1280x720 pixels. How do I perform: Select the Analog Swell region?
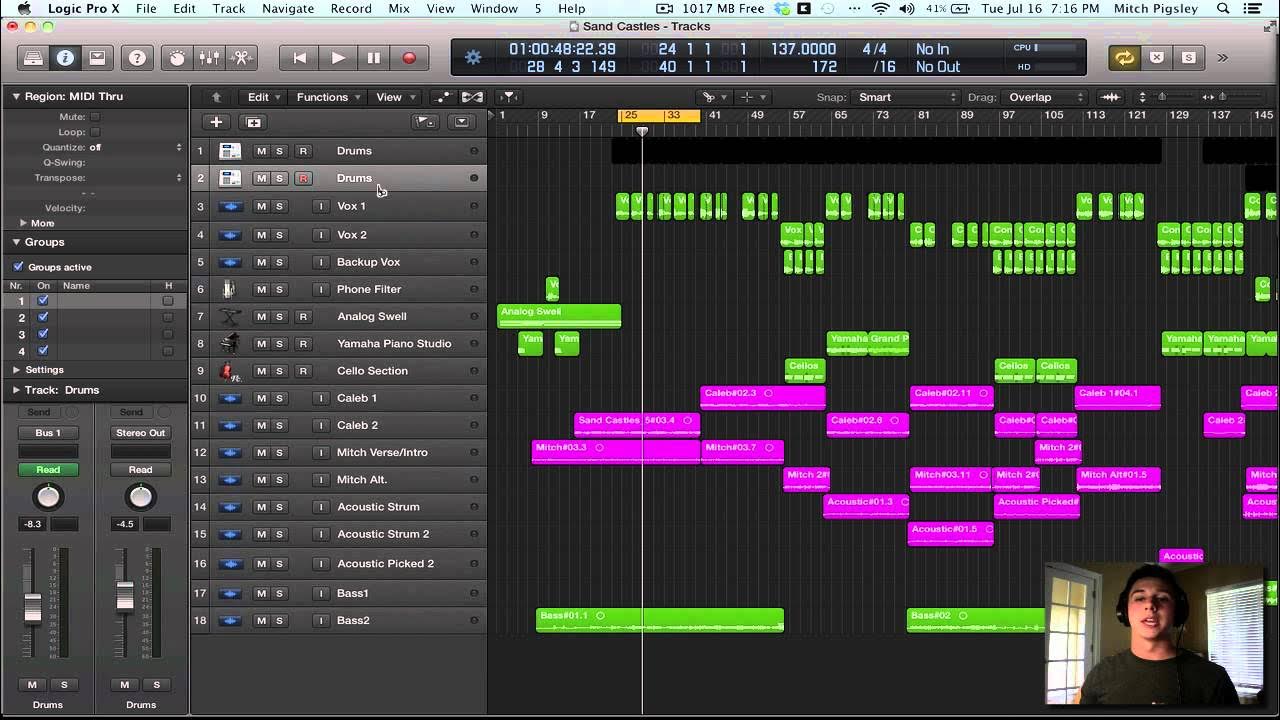tap(559, 316)
